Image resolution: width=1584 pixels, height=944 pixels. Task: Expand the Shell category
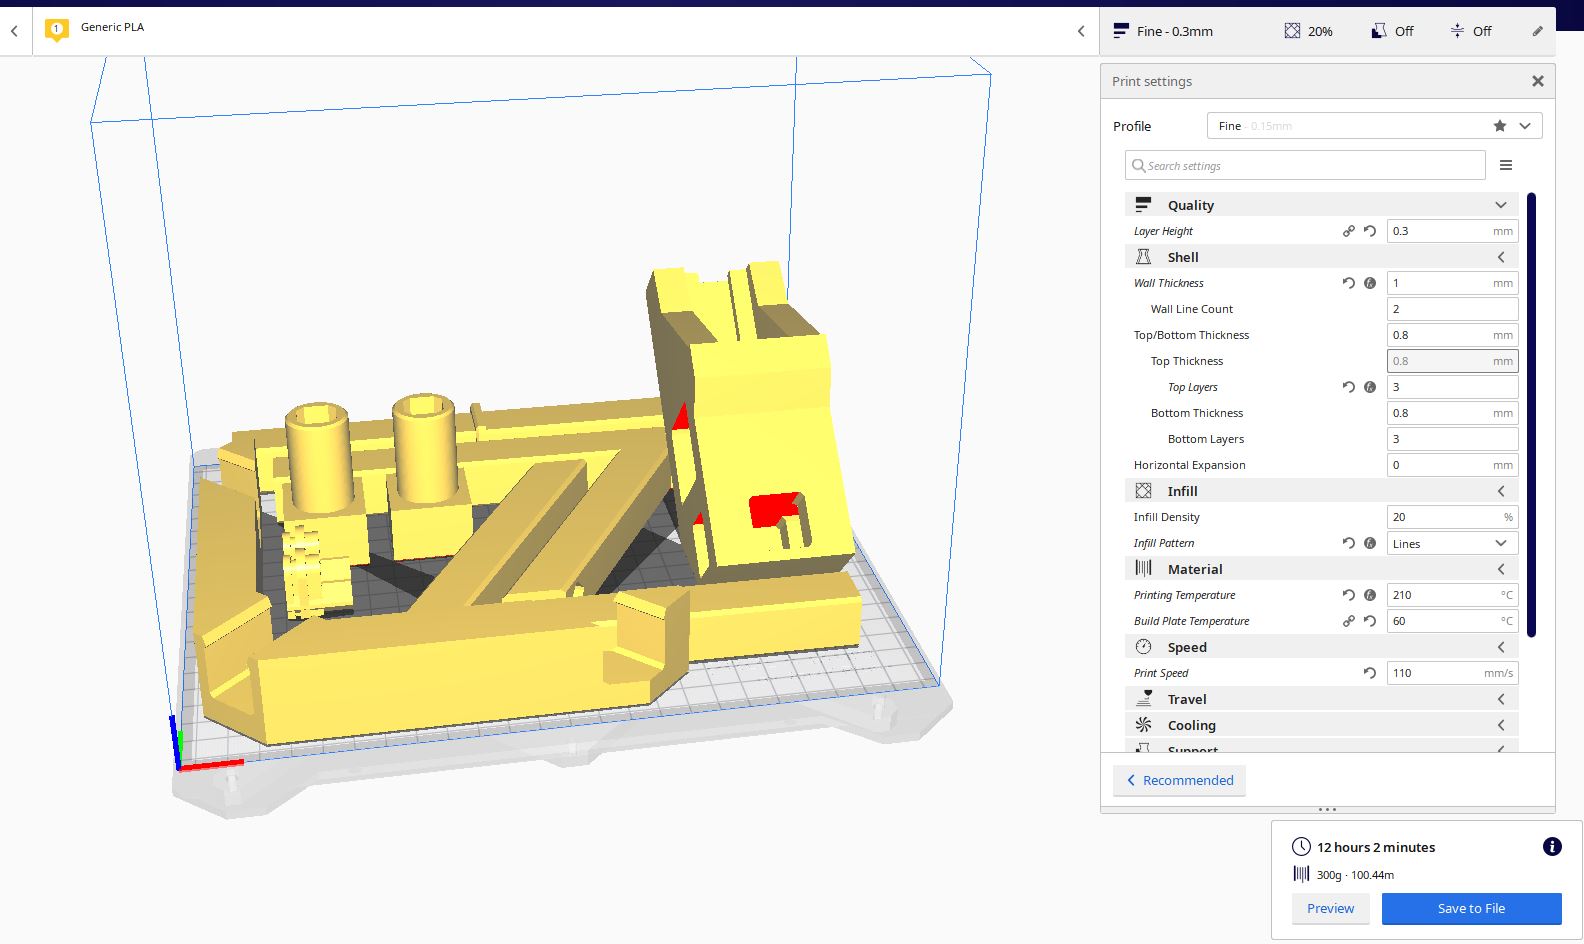pos(1321,257)
